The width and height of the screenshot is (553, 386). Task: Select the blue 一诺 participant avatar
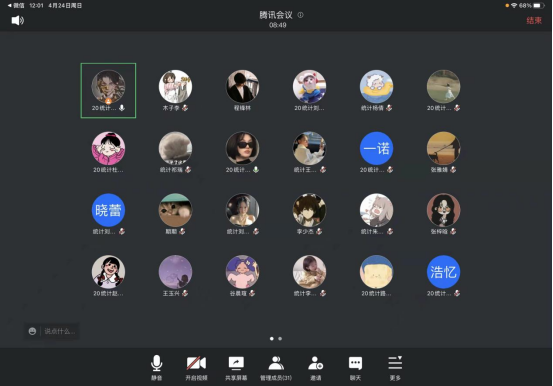coord(376,148)
